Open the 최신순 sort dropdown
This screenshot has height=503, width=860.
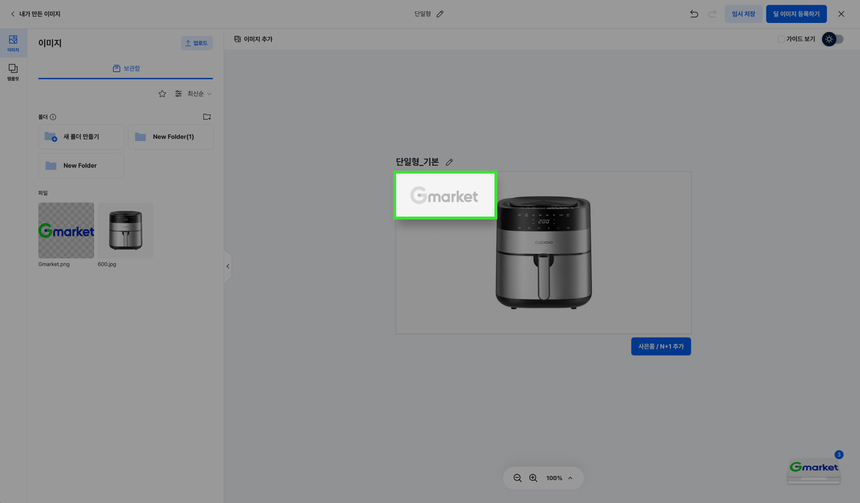pos(198,94)
